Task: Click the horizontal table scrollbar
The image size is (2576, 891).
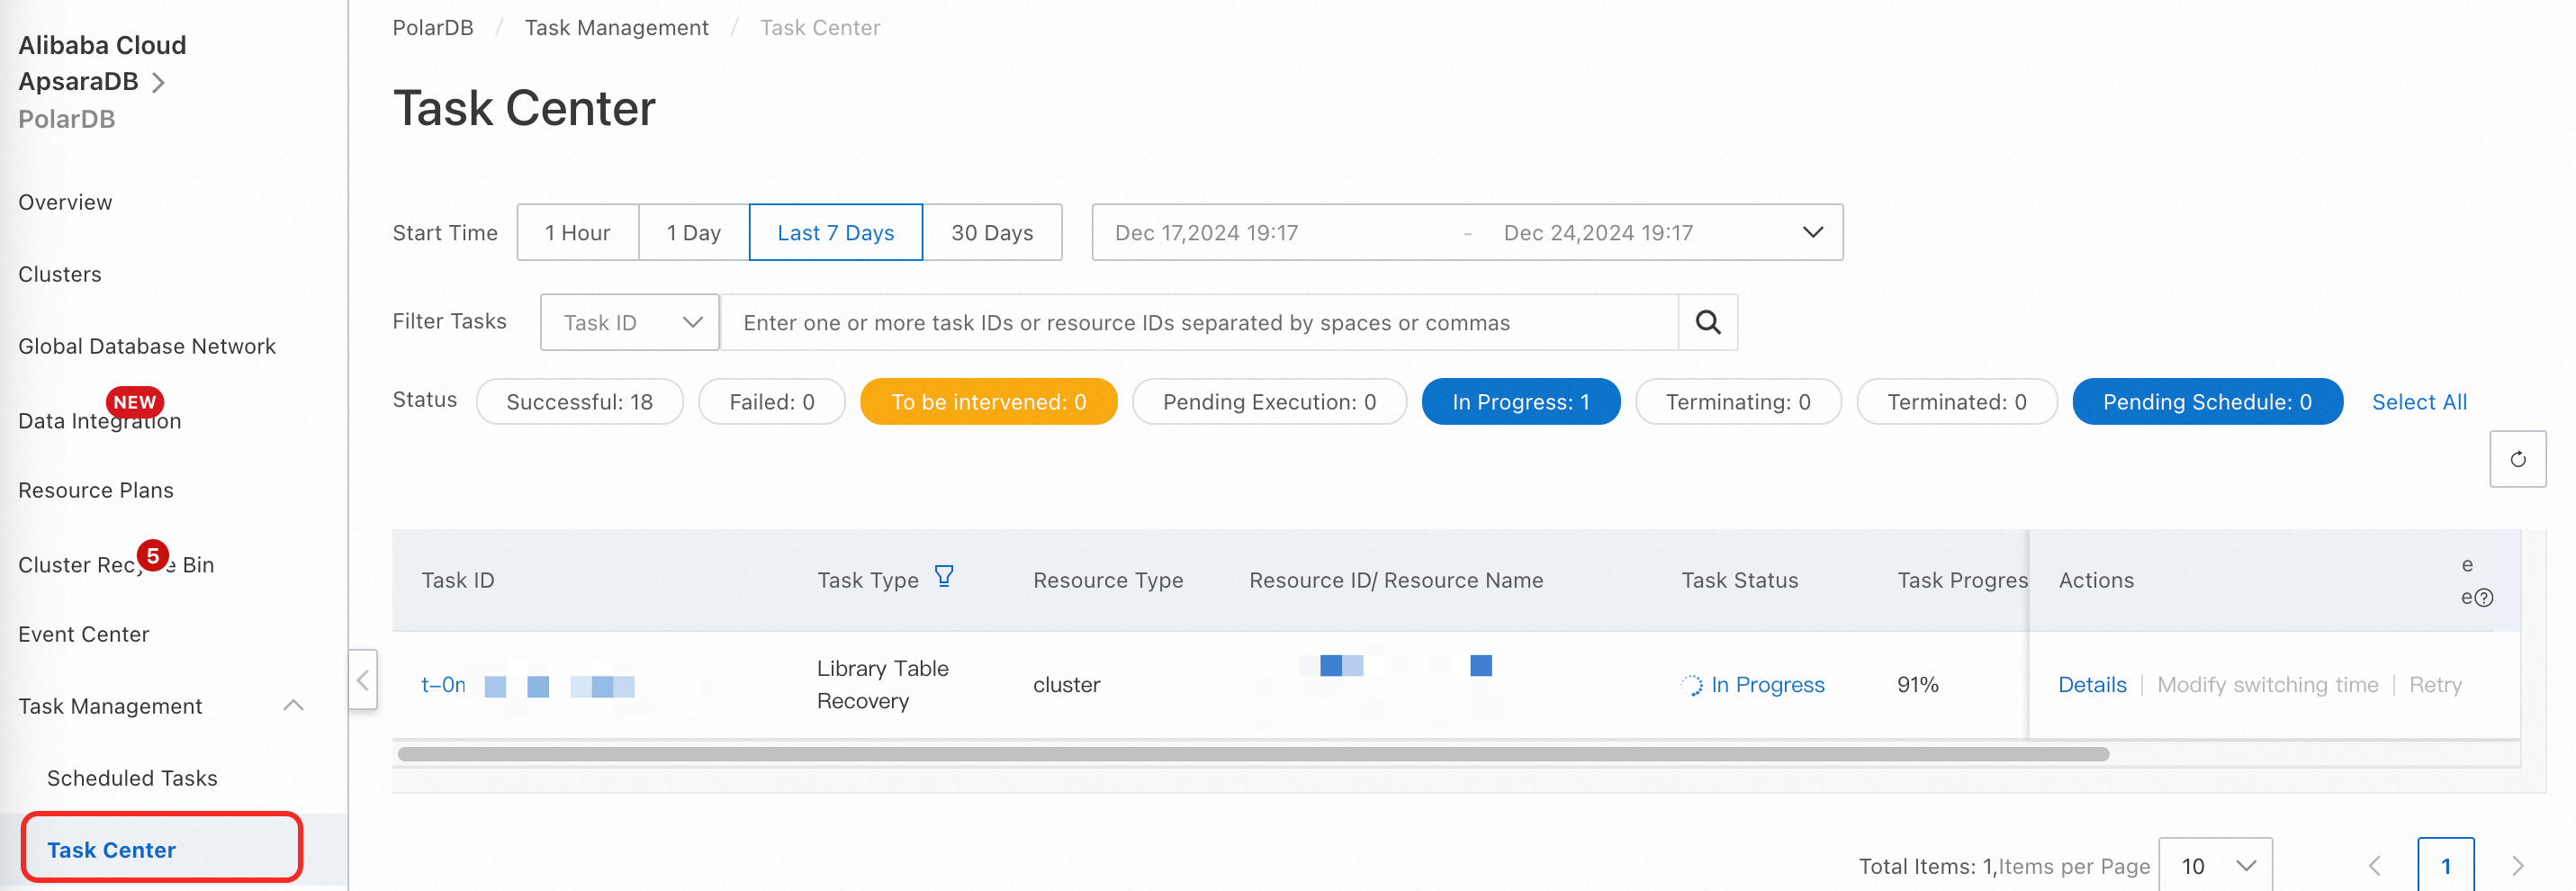Action: pos(1252,754)
